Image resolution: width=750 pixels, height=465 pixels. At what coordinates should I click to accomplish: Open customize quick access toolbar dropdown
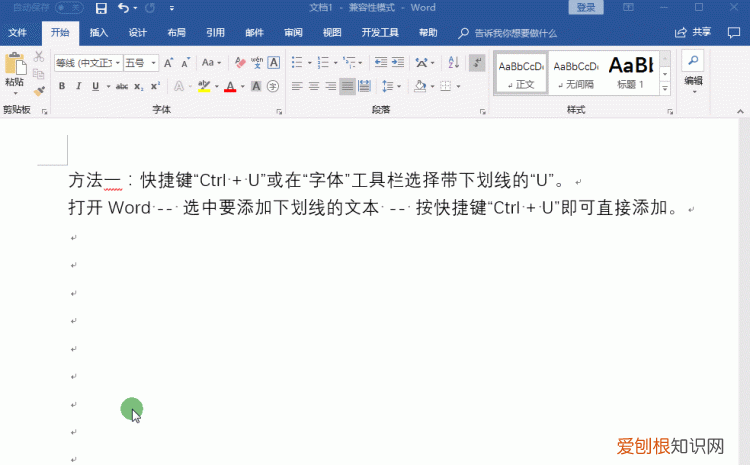(x=172, y=8)
